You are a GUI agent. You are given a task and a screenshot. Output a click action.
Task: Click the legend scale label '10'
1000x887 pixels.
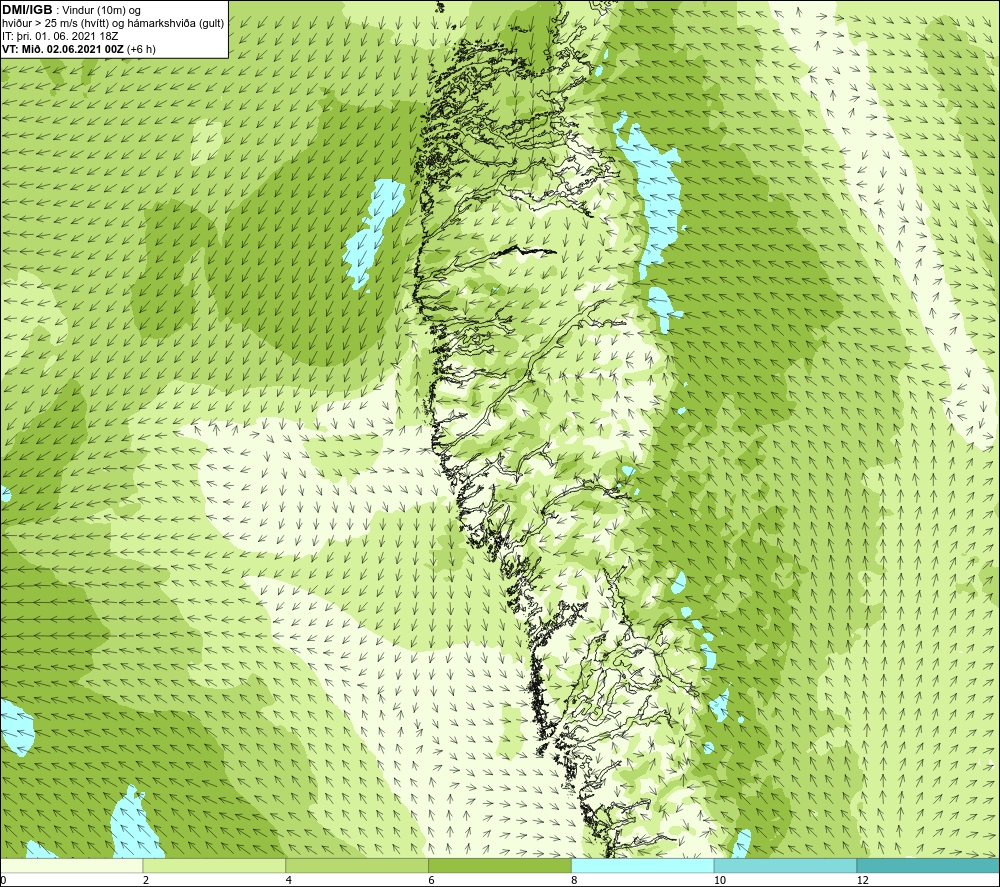point(720,881)
